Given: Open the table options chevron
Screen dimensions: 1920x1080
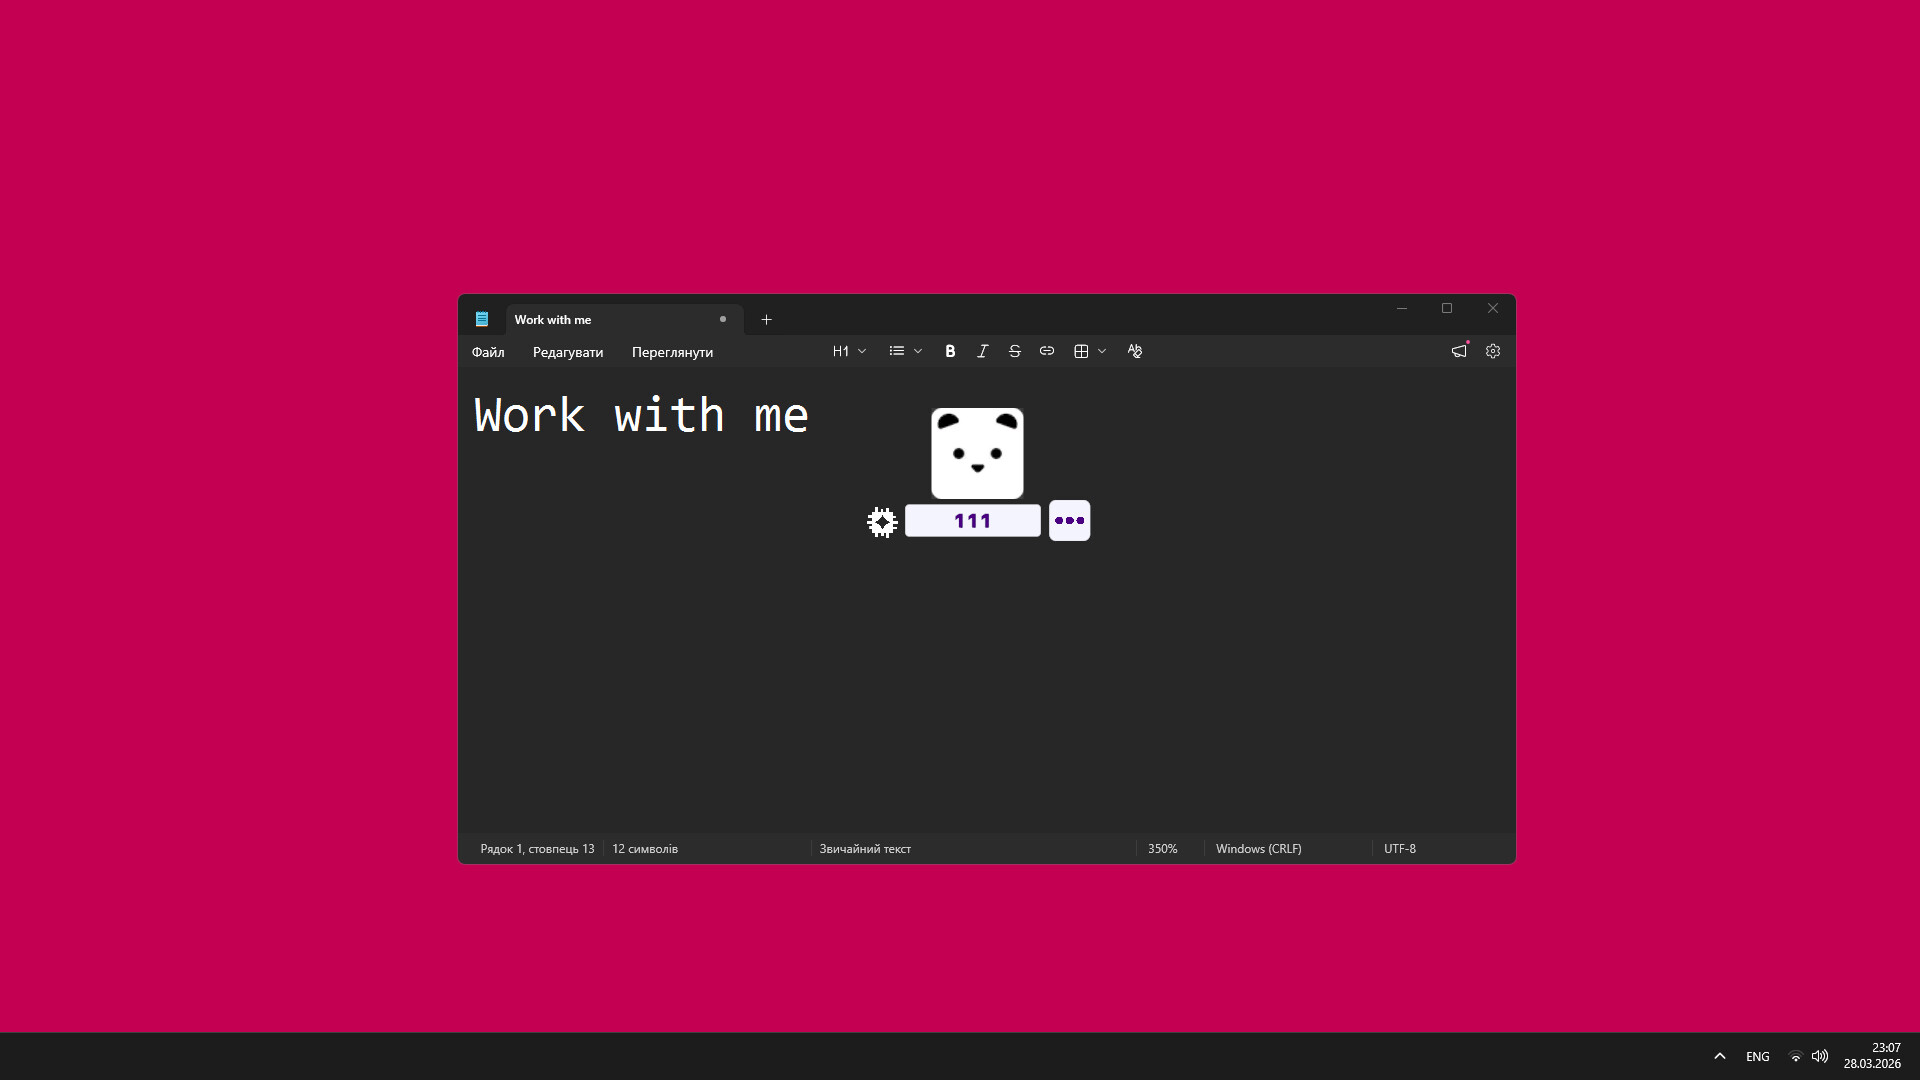Looking at the screenshot, I should pyautogui.click(x=1102, y=351).
